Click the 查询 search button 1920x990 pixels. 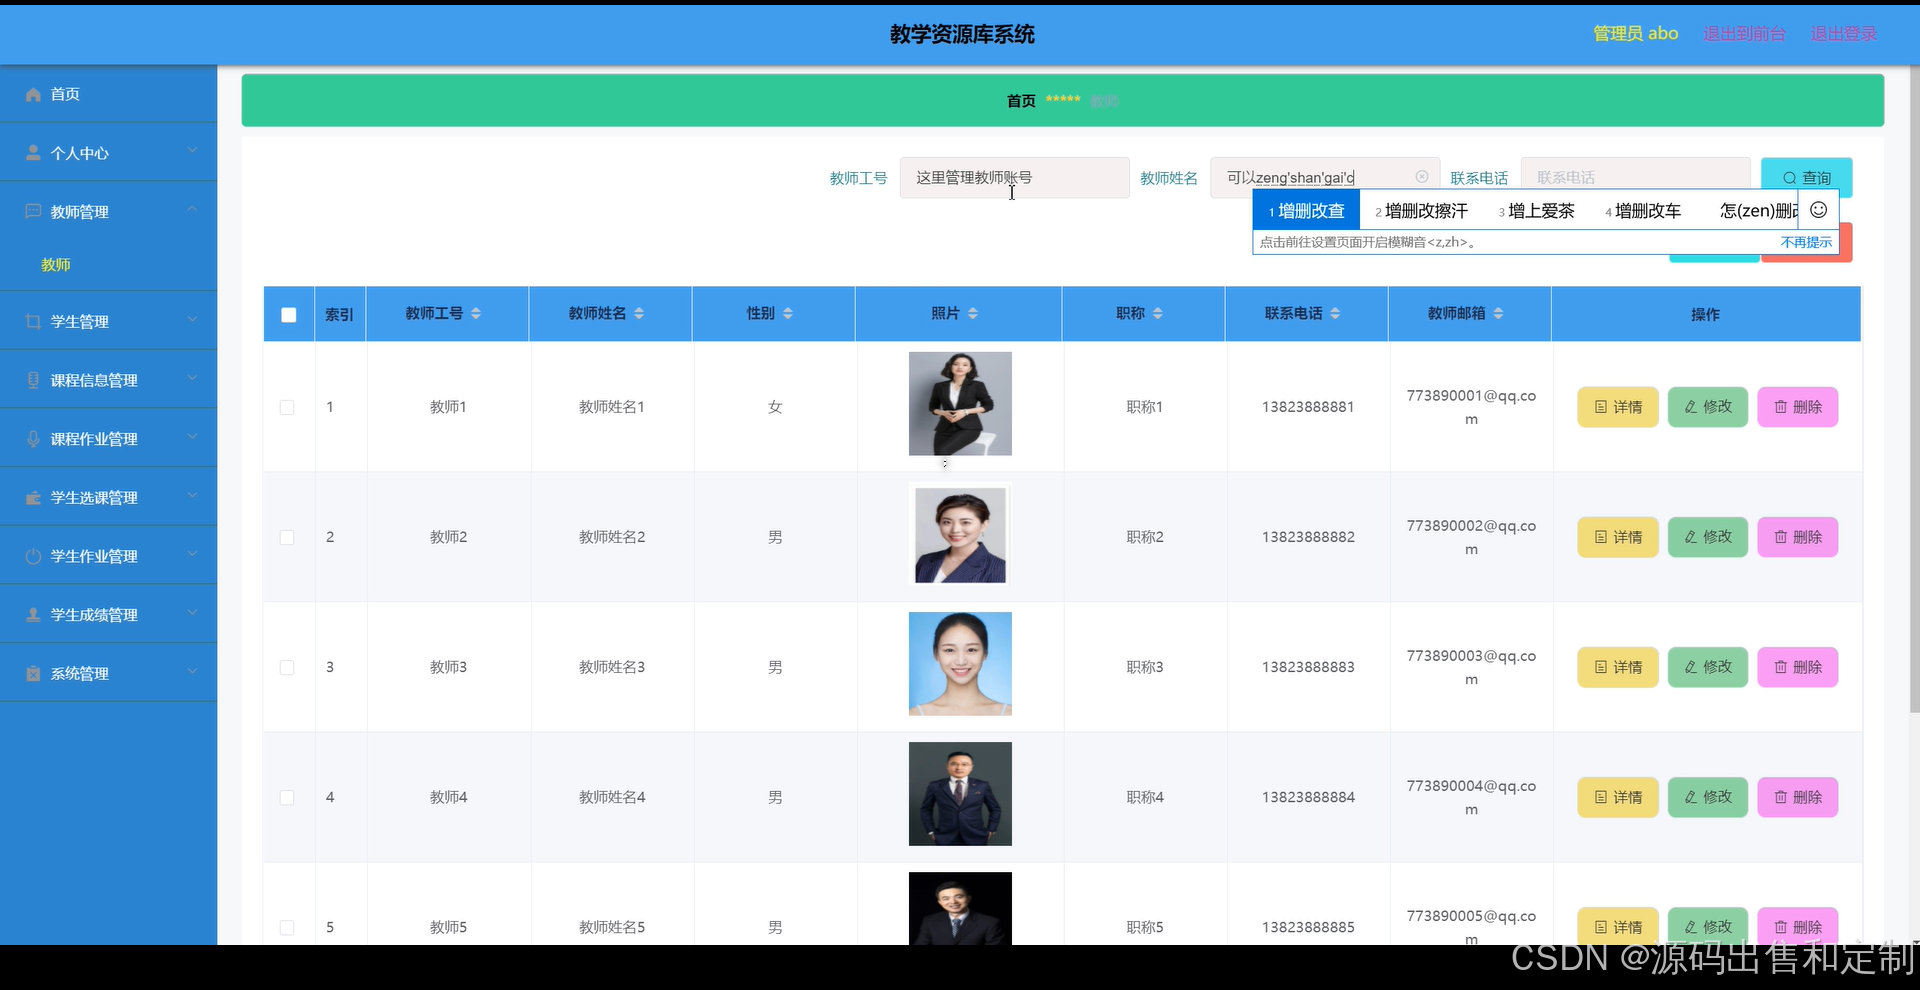(1806, 178)
